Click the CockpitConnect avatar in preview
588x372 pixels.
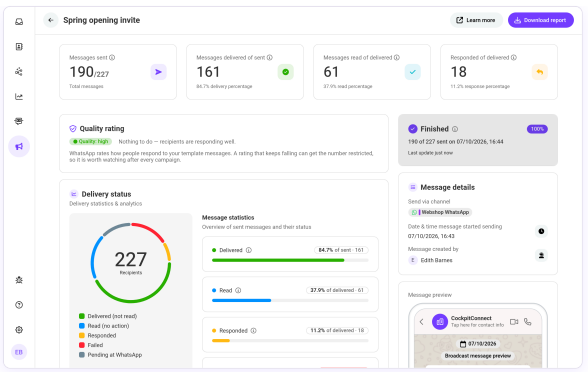click(440, 322)
